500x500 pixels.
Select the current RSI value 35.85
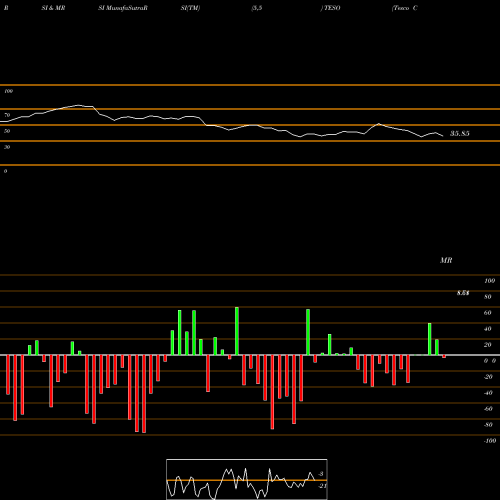[x=460, y=134]
